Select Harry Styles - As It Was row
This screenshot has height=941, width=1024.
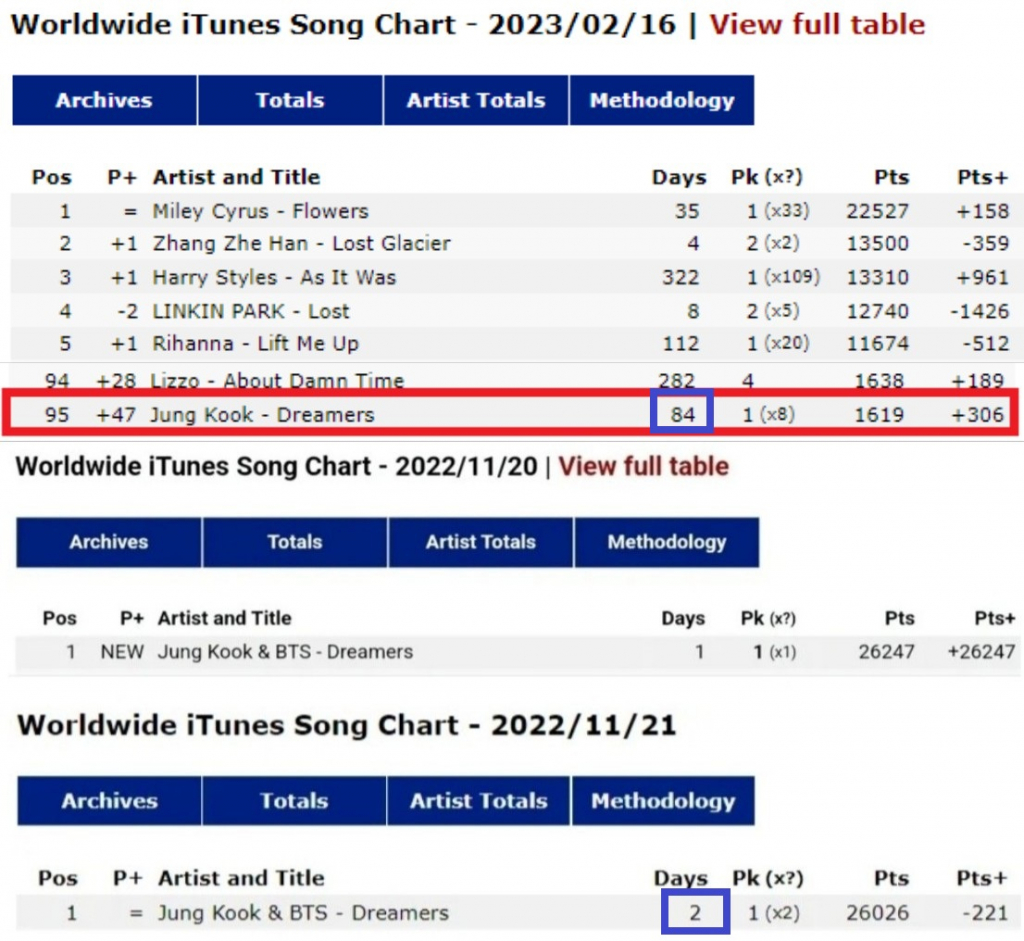517,277
